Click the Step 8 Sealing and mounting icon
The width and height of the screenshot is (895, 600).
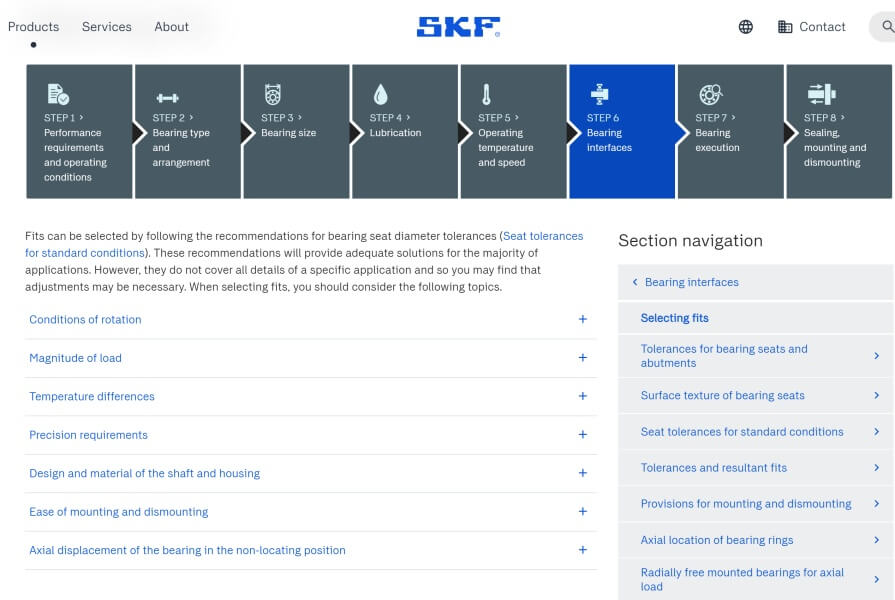(x=821, y=94)
